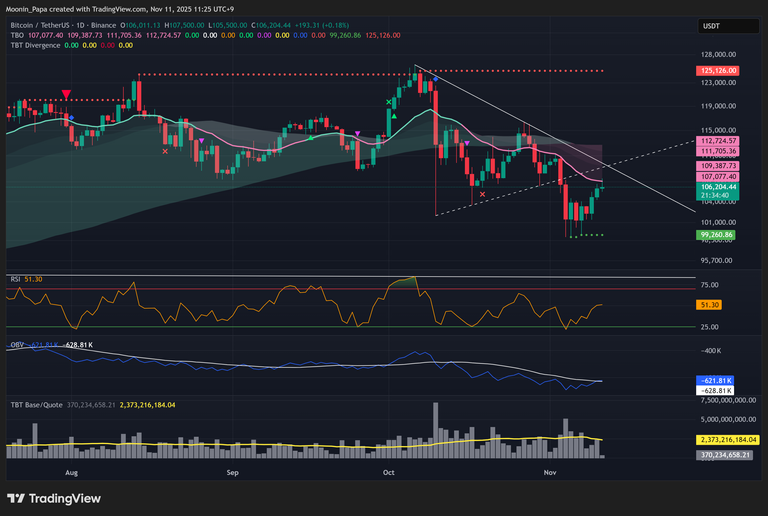Click the large red down-triangle signal marker
768x516 pixels.
tap(66, 94)
